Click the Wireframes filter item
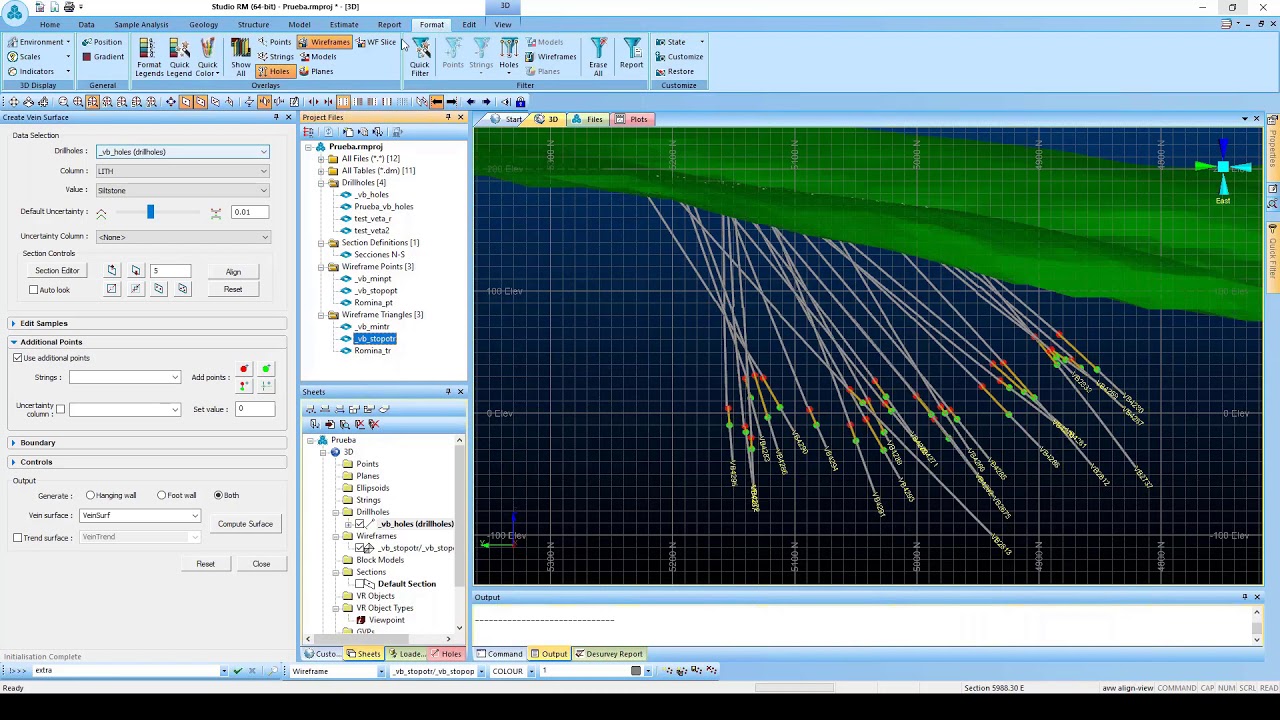This screenshot has height=720, width=1280. click(551, 57)
